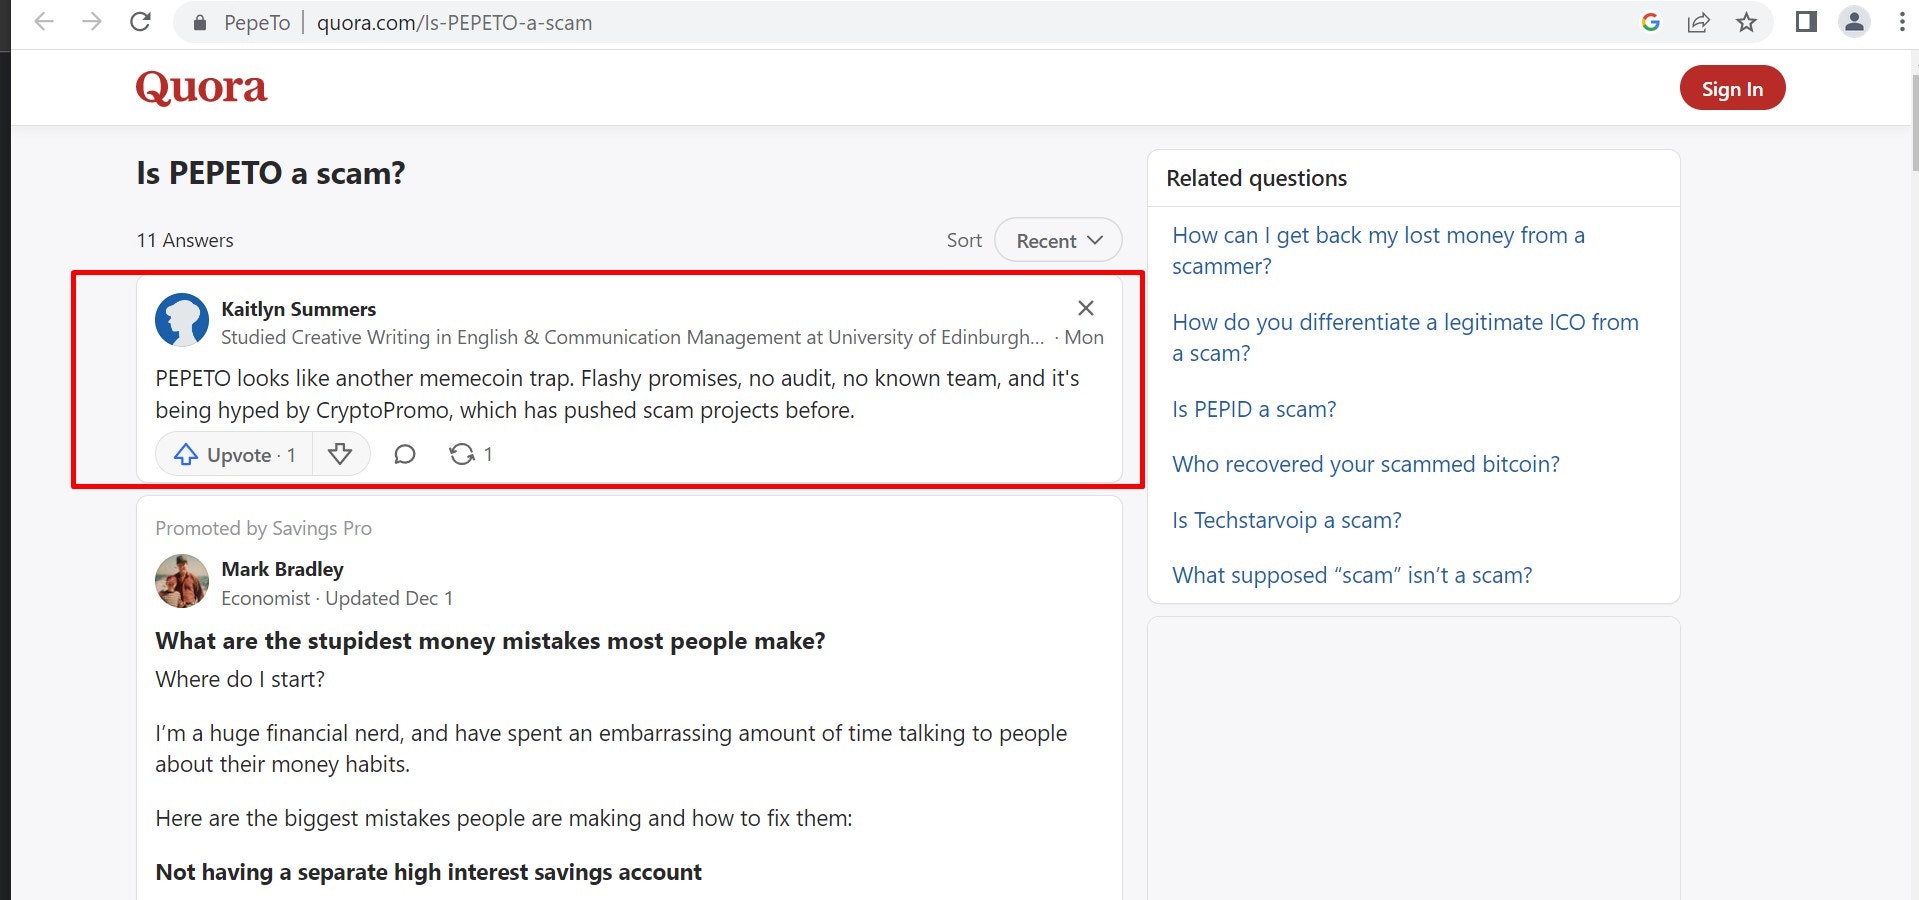Click Mark Bradley's profile photo
Screen dimensions: 1919x900
(182, 581)
